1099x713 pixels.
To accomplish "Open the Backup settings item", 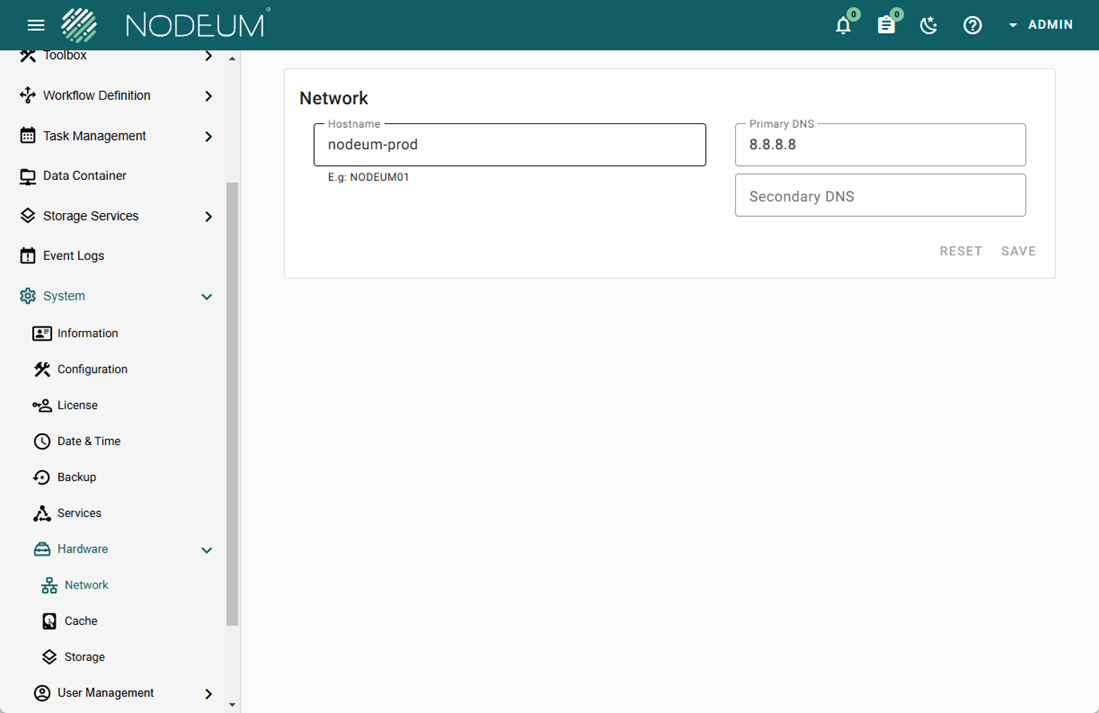I will tap(76, 477).
